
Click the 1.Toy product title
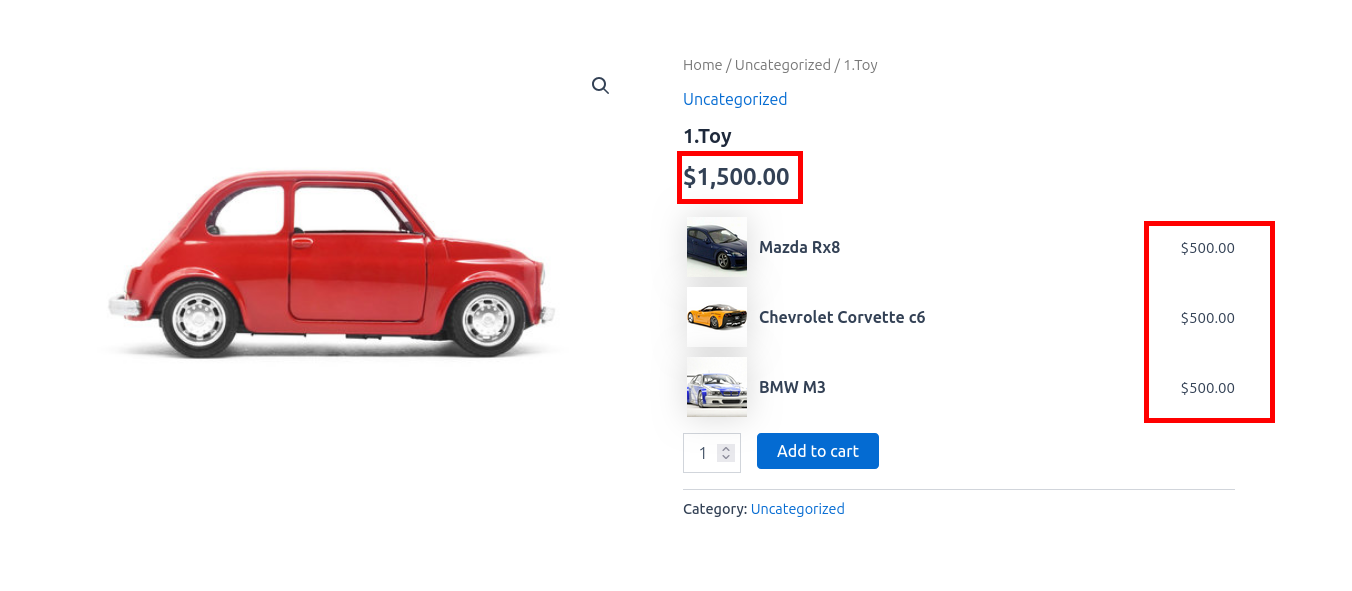coord(707,136)
